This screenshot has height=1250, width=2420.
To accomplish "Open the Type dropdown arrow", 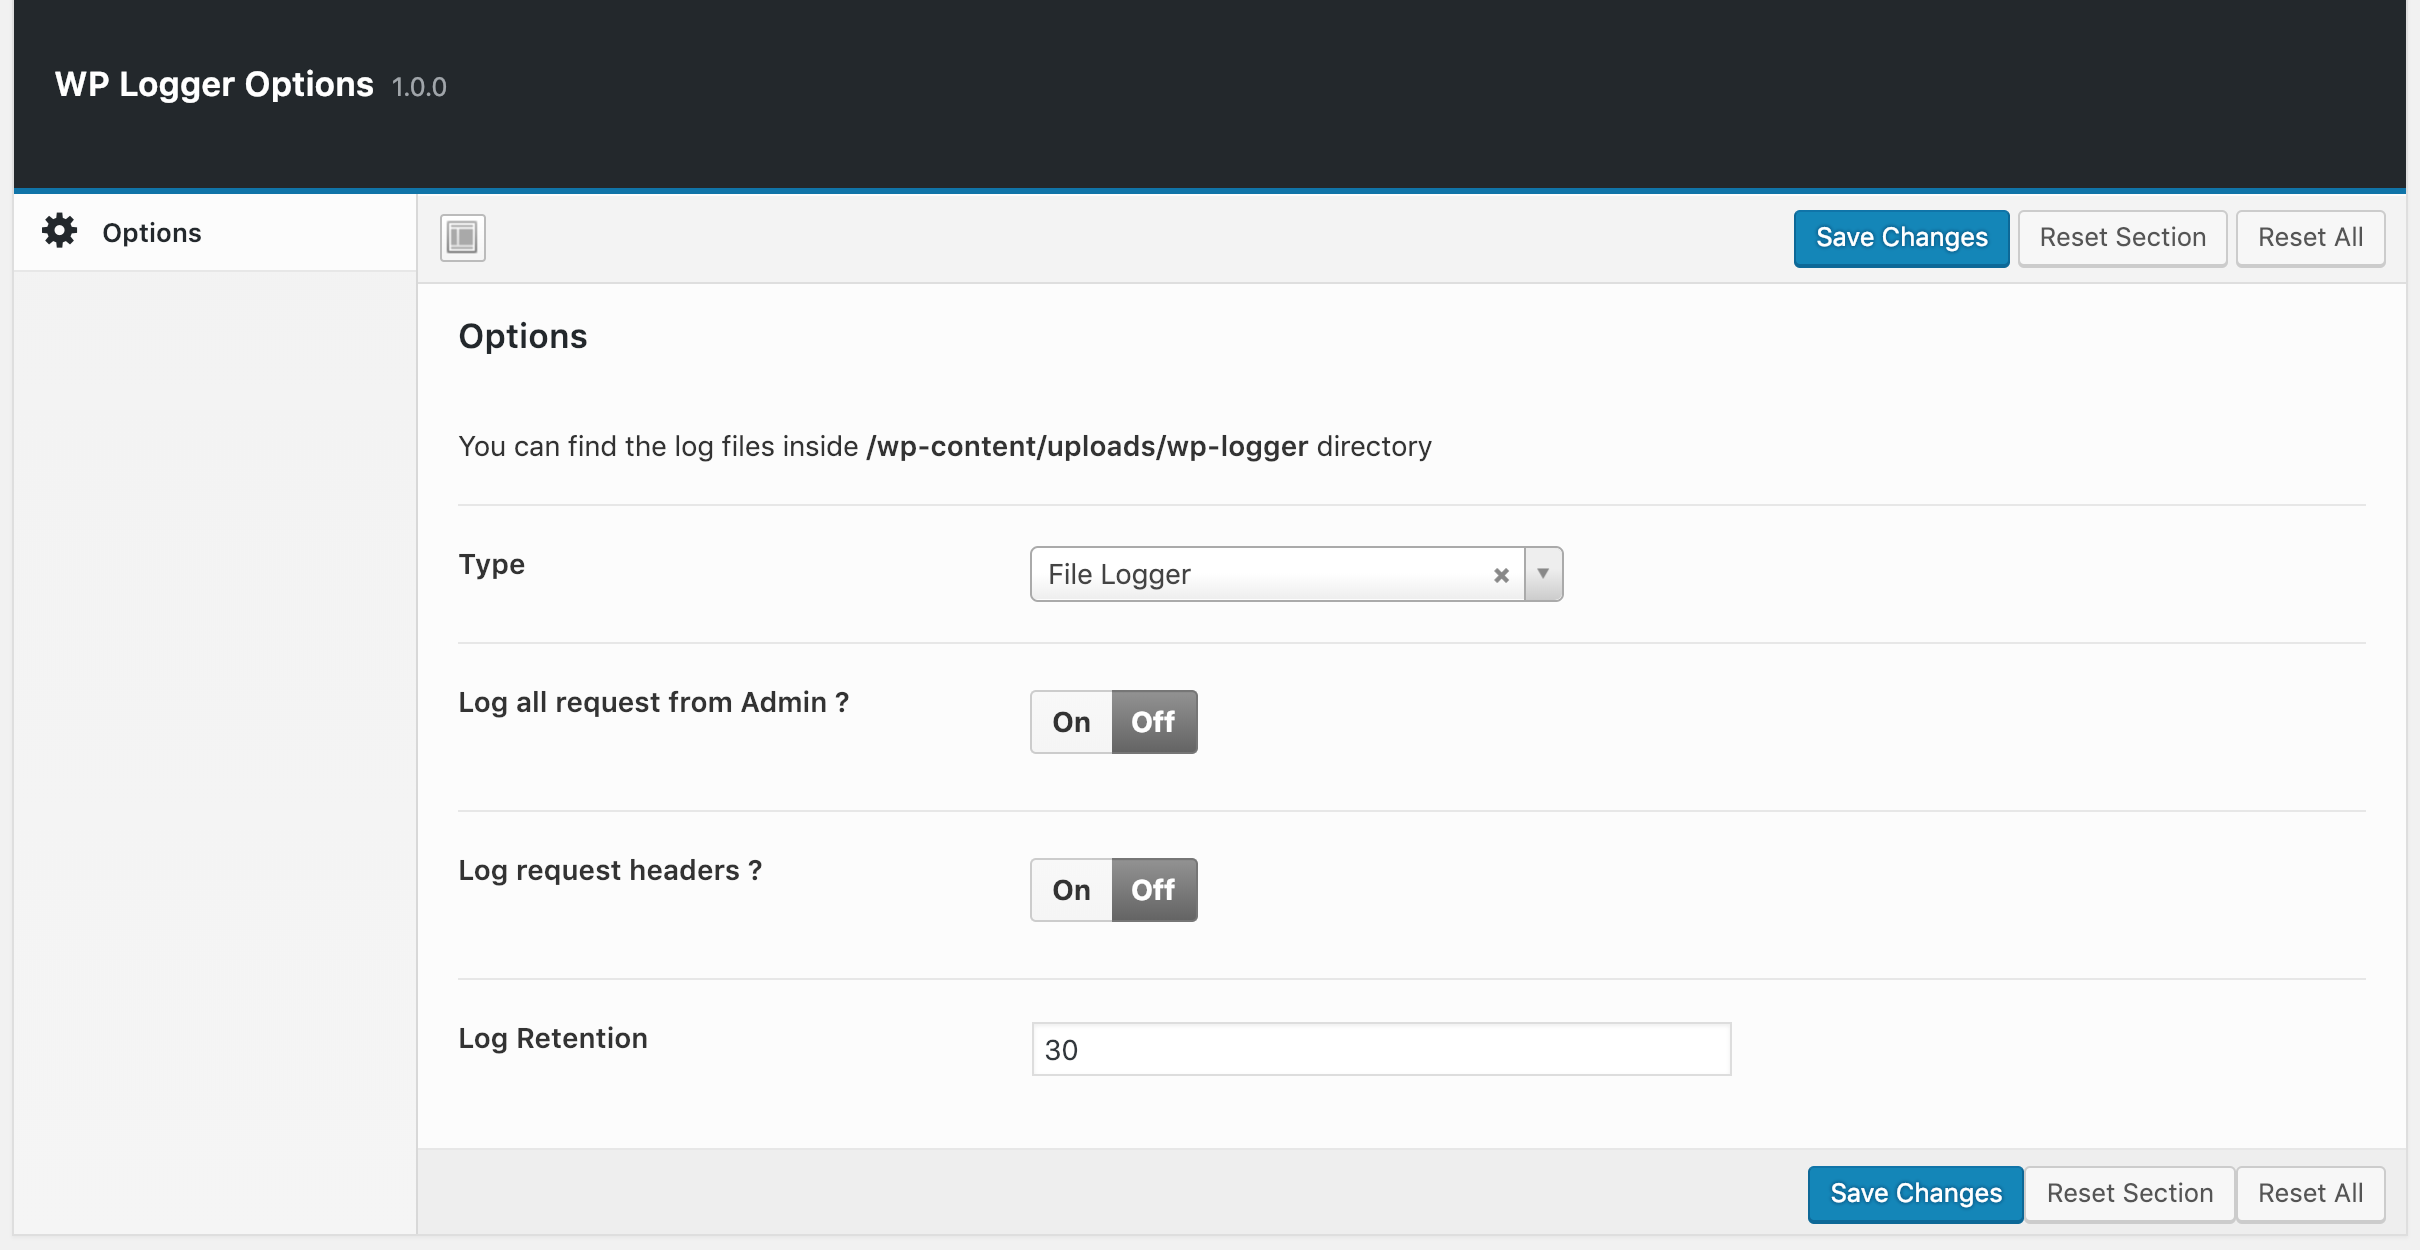I will click(1543, 574).
